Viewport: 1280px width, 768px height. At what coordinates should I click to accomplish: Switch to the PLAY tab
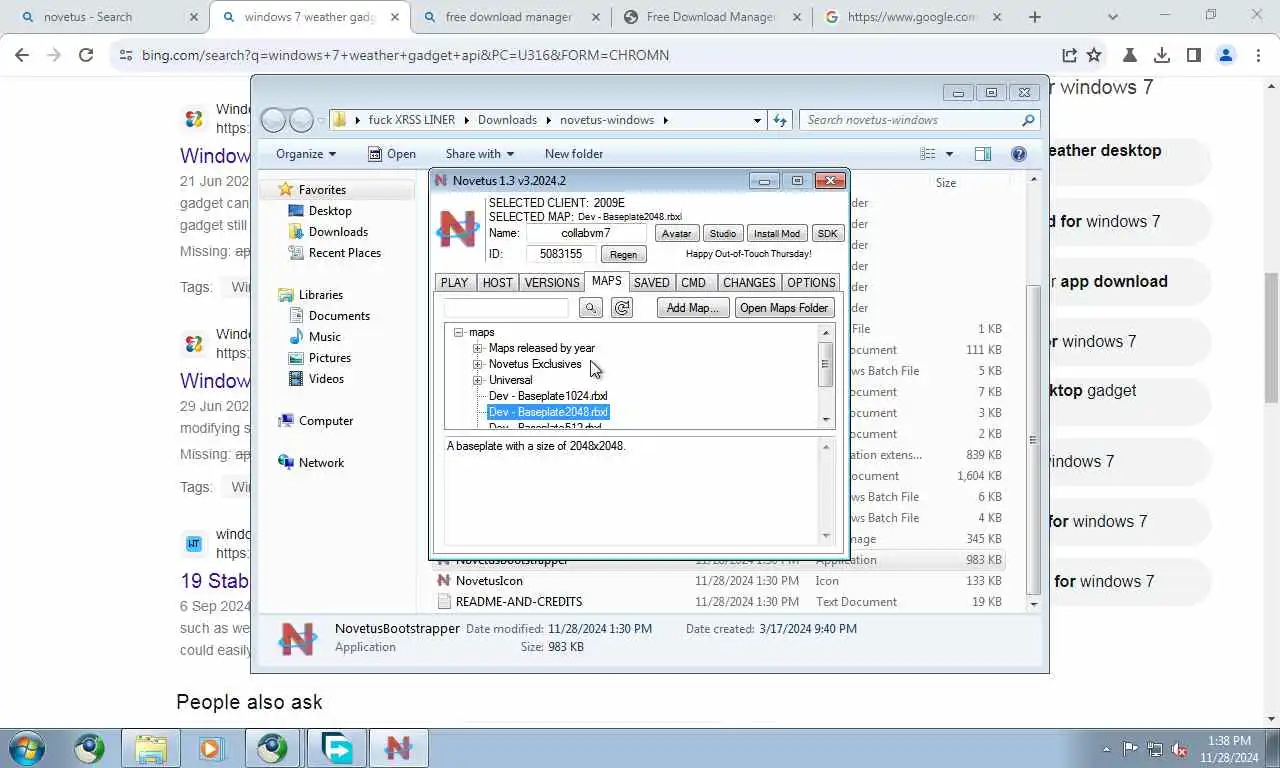[454, 283]
